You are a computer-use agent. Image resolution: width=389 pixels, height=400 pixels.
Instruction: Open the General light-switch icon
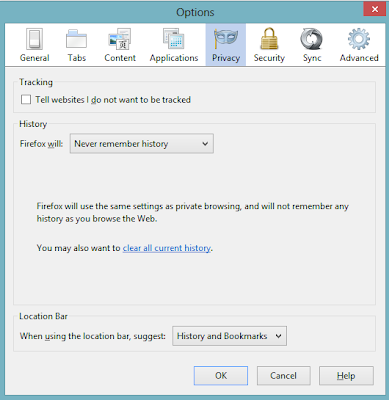(34, 39)
